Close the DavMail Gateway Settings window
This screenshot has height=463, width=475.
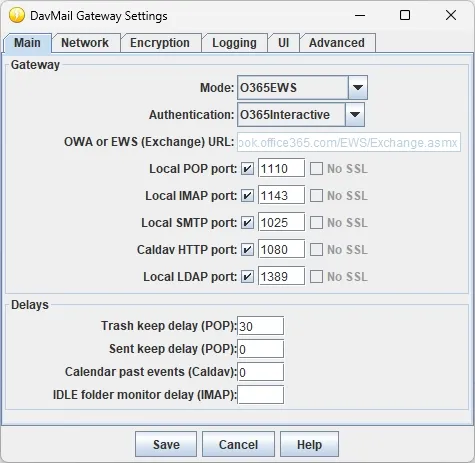(451, 15)
